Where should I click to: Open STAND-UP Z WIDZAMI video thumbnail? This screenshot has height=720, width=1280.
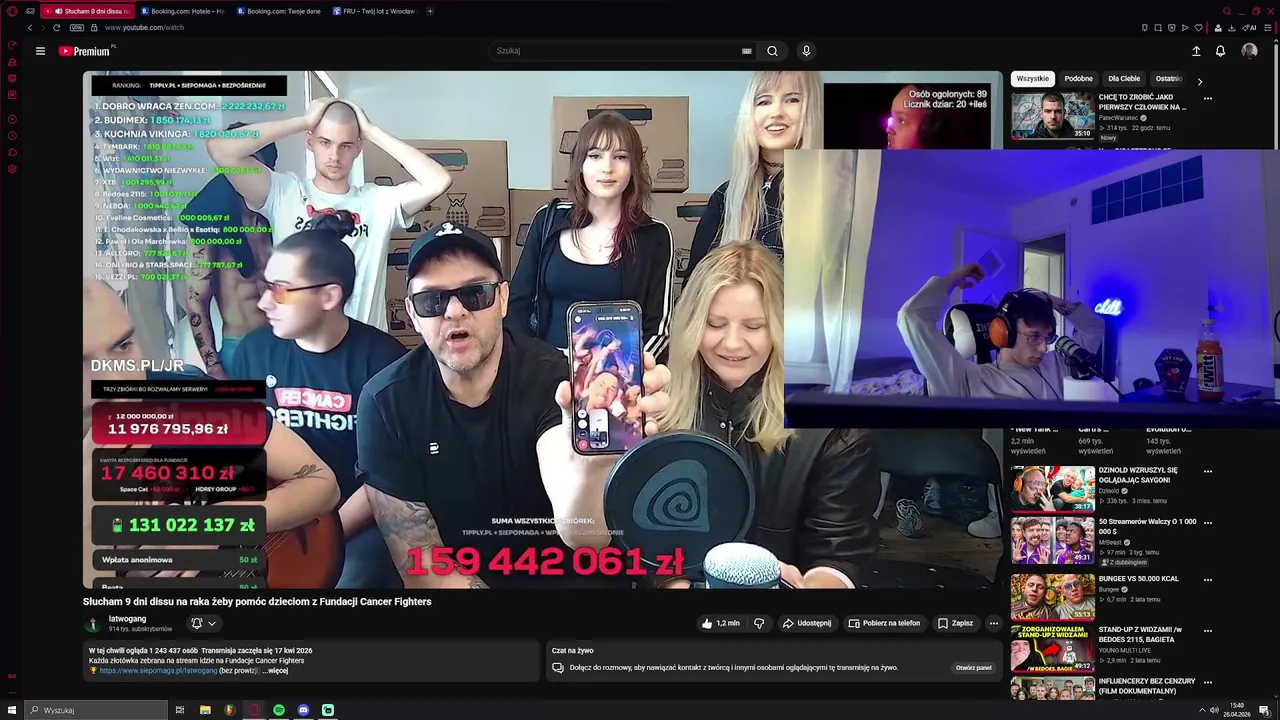[x=1053, y=648]
